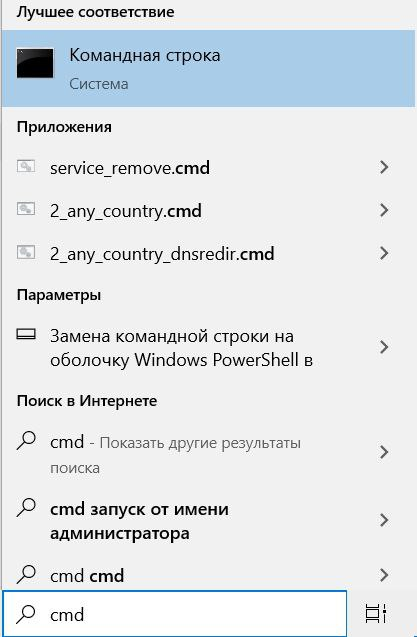This screenshot has height=637, width=417.
Task: Expand details arrow for 2_any_country_dnsredir.cmd
Action: [x=384, y=254]
